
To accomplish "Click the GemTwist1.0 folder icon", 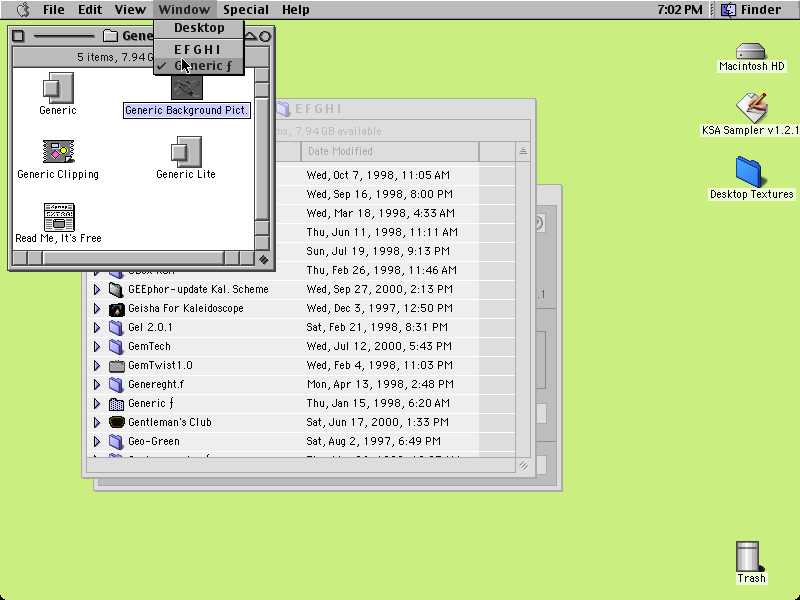I will pyautogui.click(x=116, y=366).
